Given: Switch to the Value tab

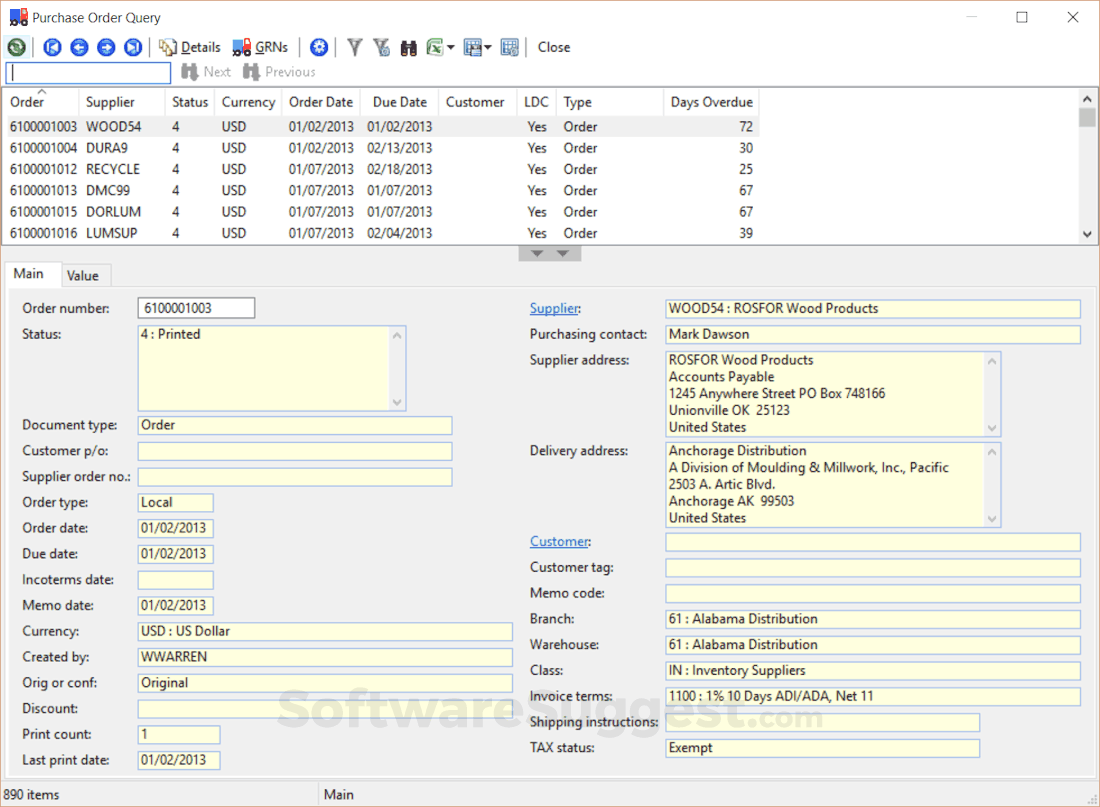Looking at the screenshot, I should pyautogui.click(x=85, y=275).
